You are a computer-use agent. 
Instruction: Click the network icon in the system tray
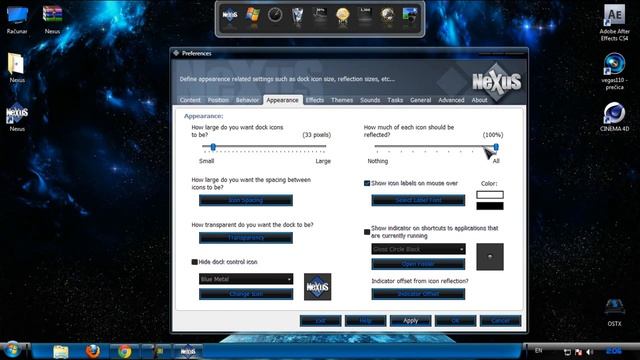567,352
